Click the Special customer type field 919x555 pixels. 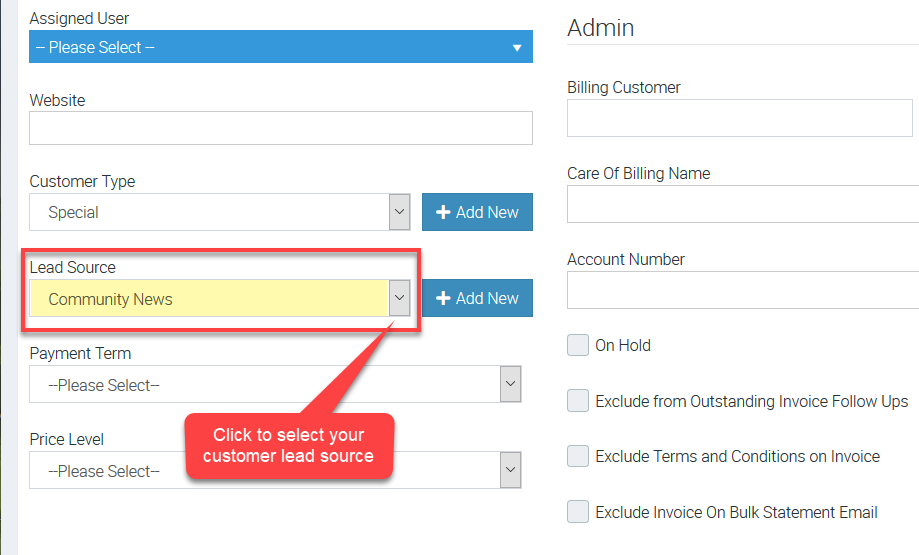pos(208,212)
